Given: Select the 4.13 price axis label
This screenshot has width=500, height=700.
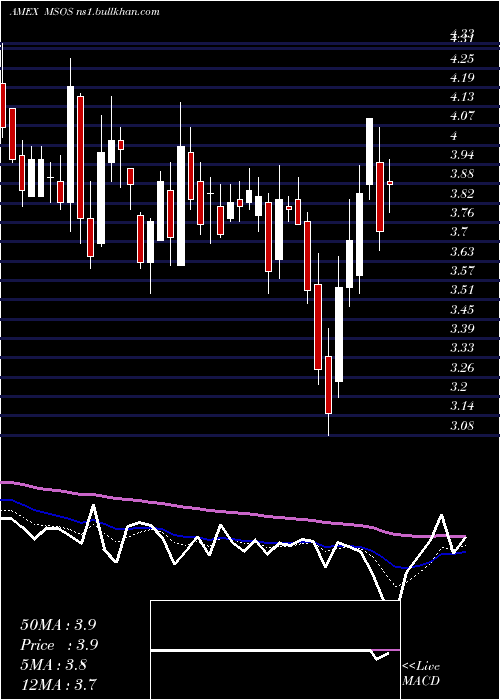Looking at the screenshot, I should tap(462, 97).
